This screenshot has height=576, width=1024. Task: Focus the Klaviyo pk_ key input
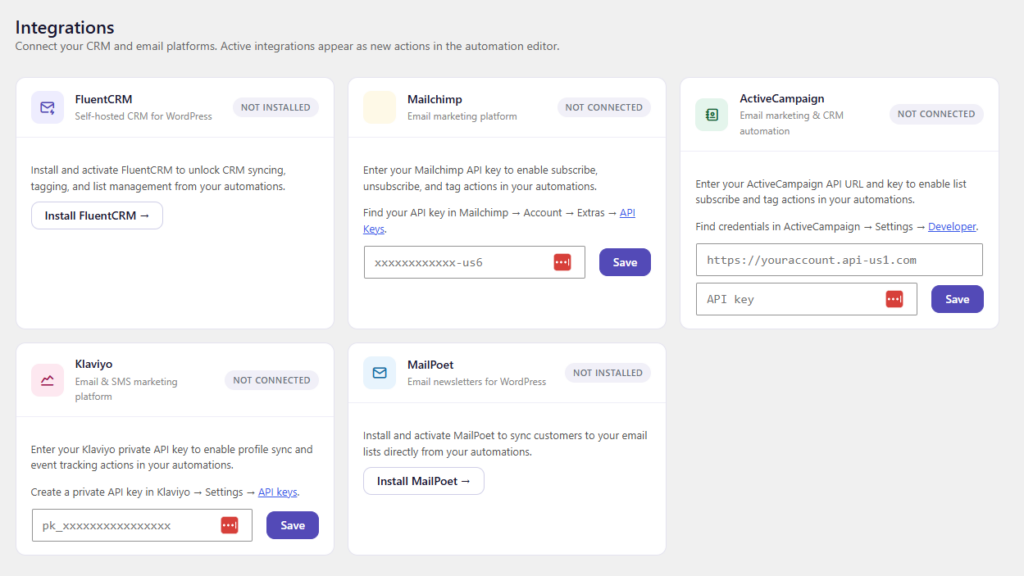(142, 525)
